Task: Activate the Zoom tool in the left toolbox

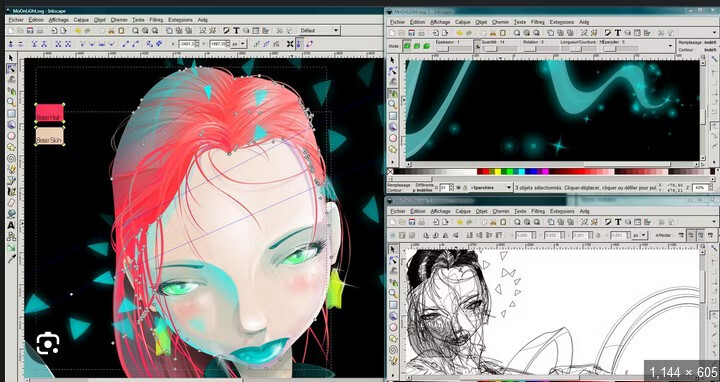Action: [11, 102]
